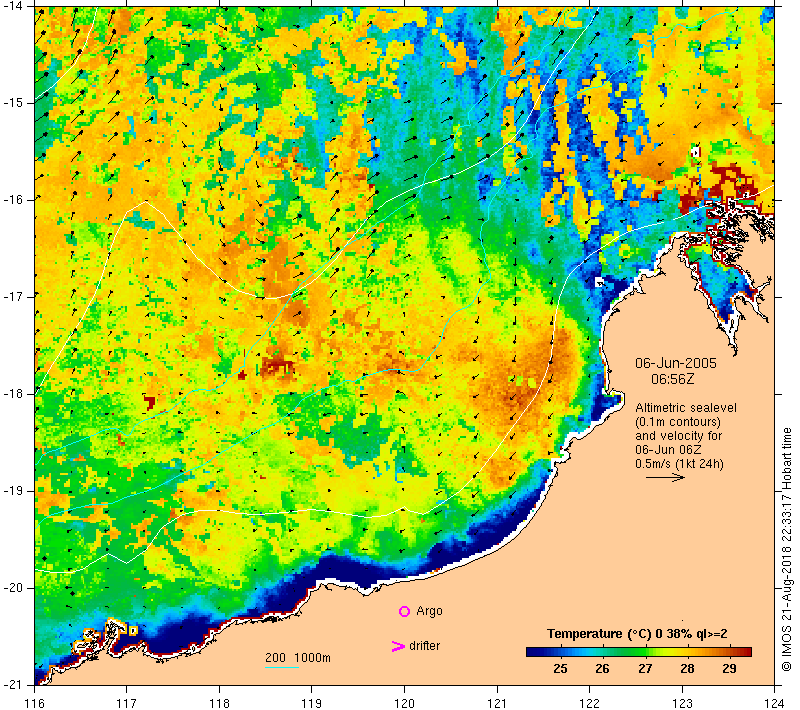Click the '(0.1m contours)' caption line
This screenshot has width=800, height=710.
click(678, 422)
